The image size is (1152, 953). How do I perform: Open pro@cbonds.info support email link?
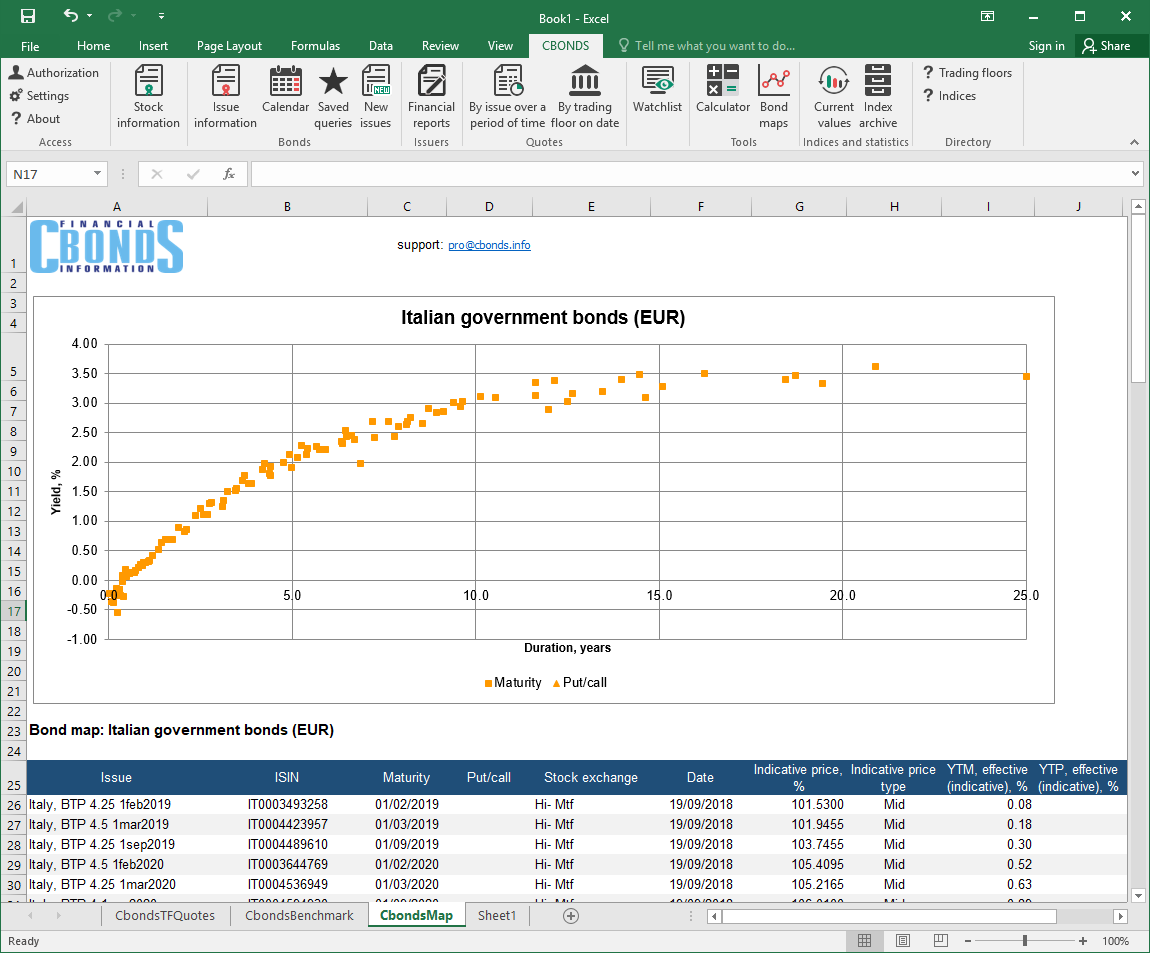(489, 245)
